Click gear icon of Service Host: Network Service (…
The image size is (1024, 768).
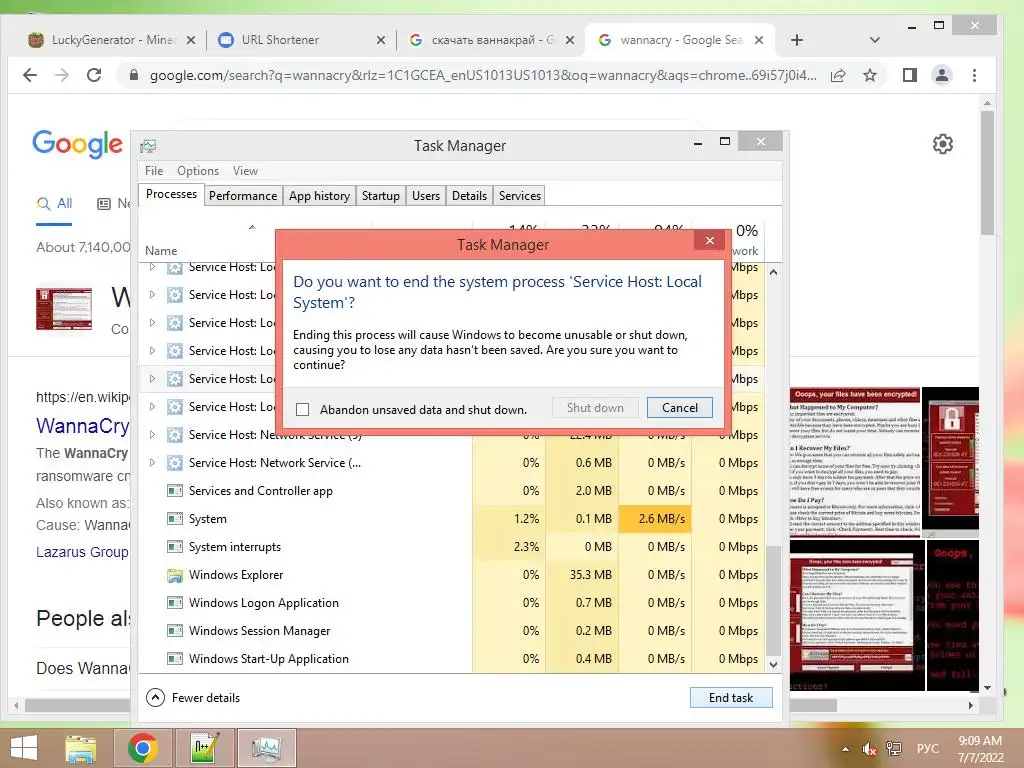click(174, 463)
